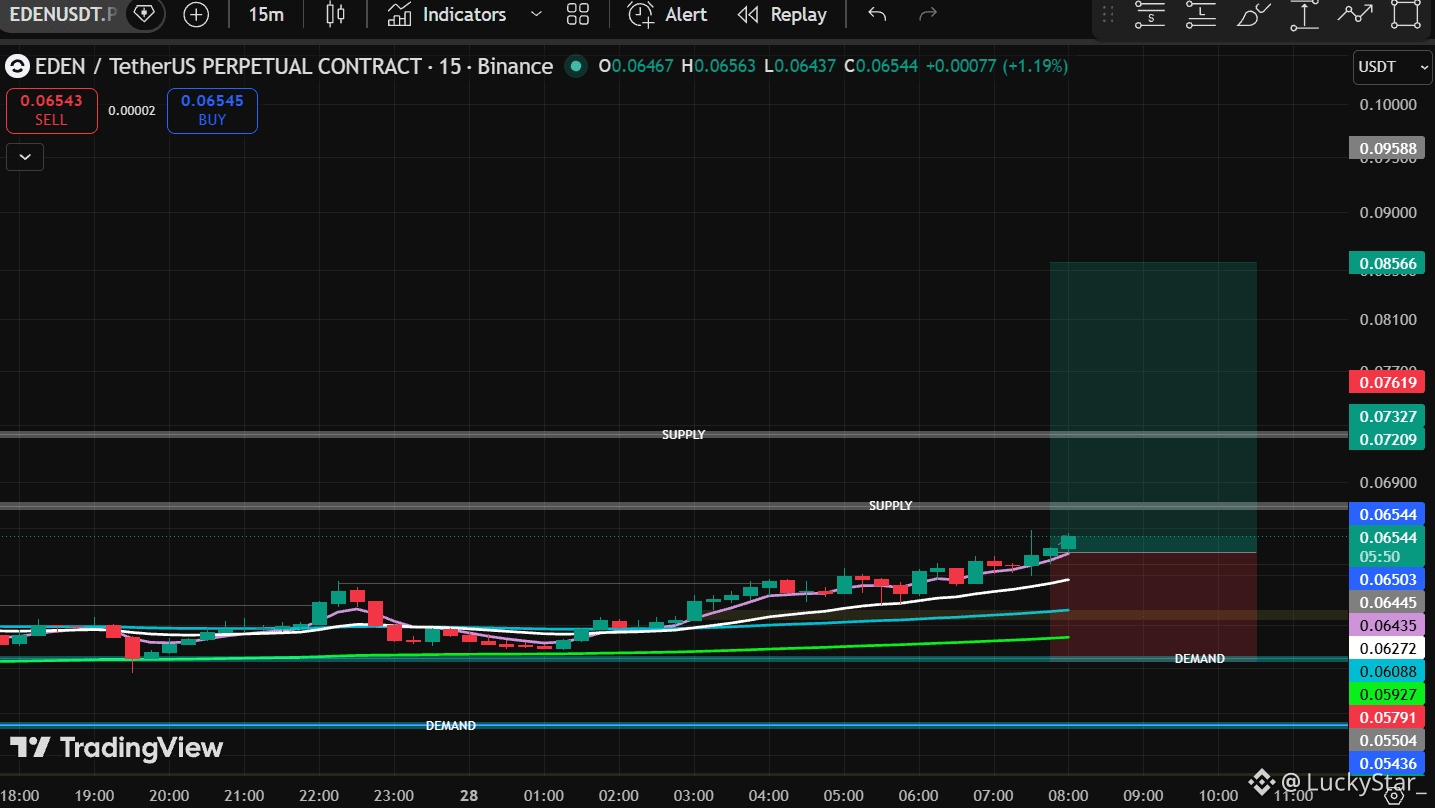1435x808 pixels.
Task: Open the Indicators dialog
Action: pos(447,14)
